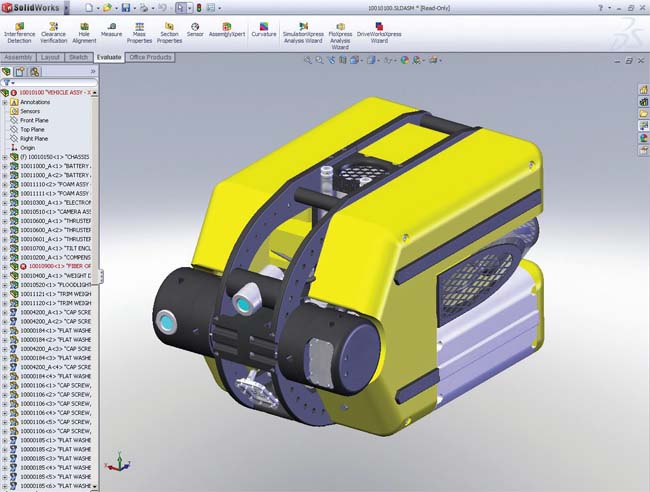Screen dimensions: 650x492
Task: Click the Help question mark icon
Action: [601, 7]
